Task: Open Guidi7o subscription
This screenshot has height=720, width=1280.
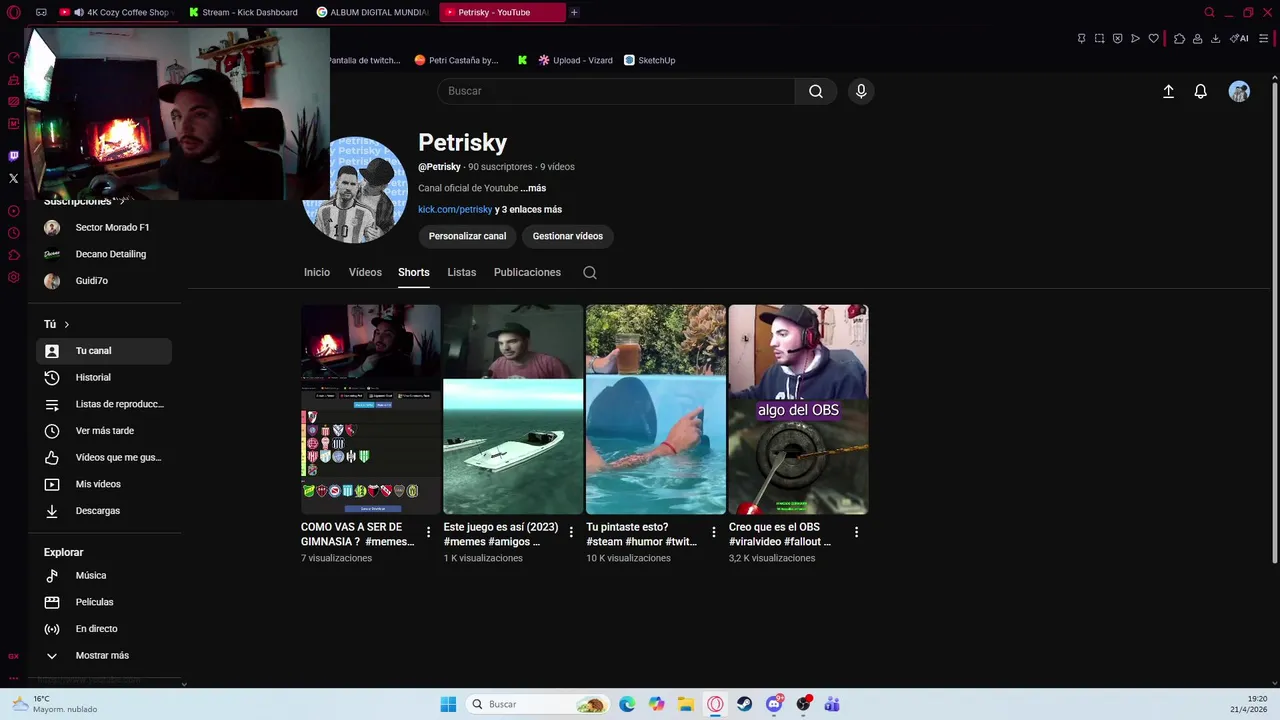Action: coord(104,281)
